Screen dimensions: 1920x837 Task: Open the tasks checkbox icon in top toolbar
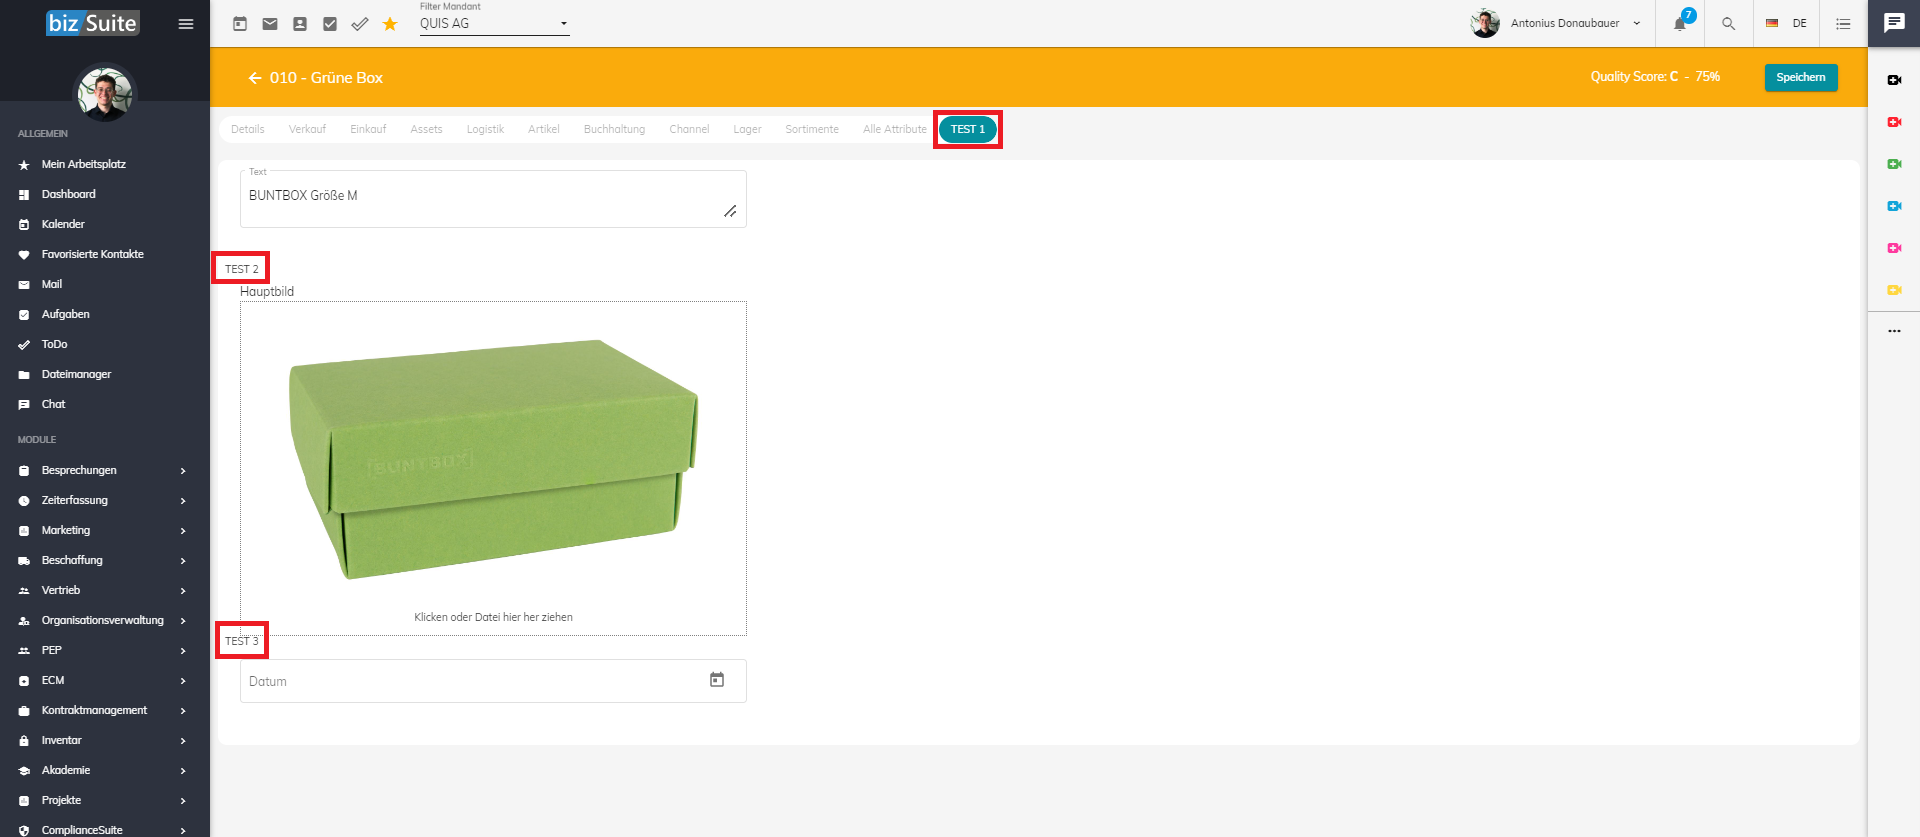[330, 24]
